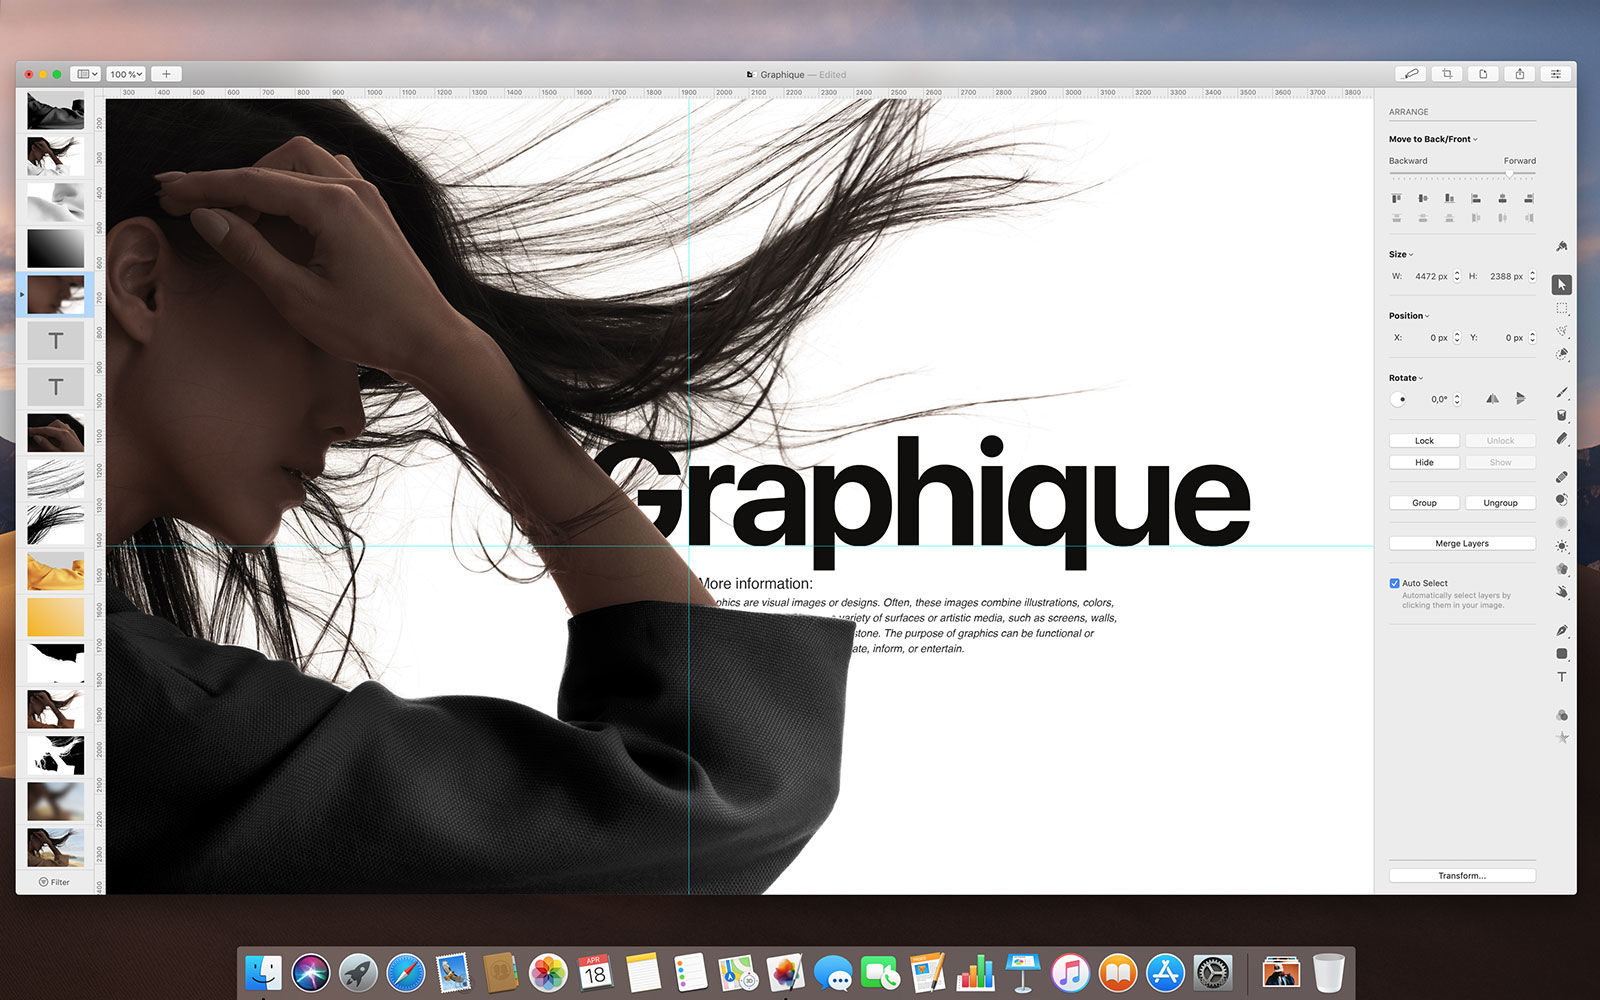Uncheck the Auto Select option
The width and height of the screenshot is (1600, 1000).
1393,583
